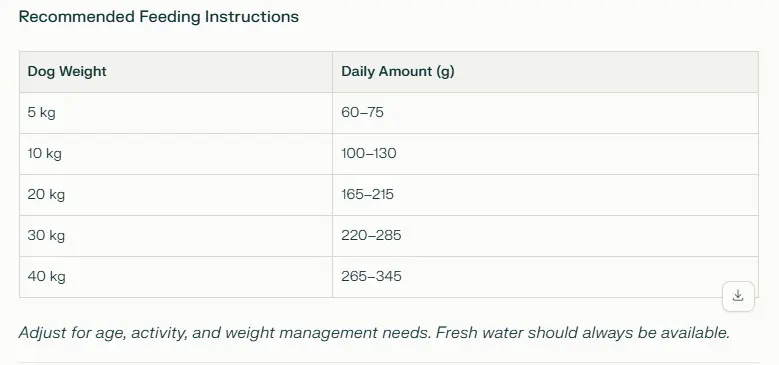Select the 220–285 daily amount cell
The height and width of the screenshot is (365, 779).
coord(545,236)
